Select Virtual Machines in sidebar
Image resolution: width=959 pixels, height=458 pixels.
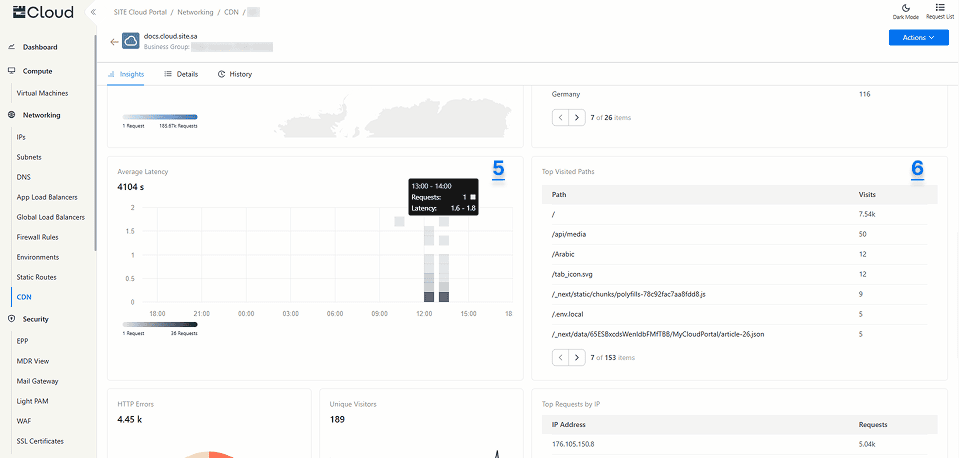pos(42,93)
